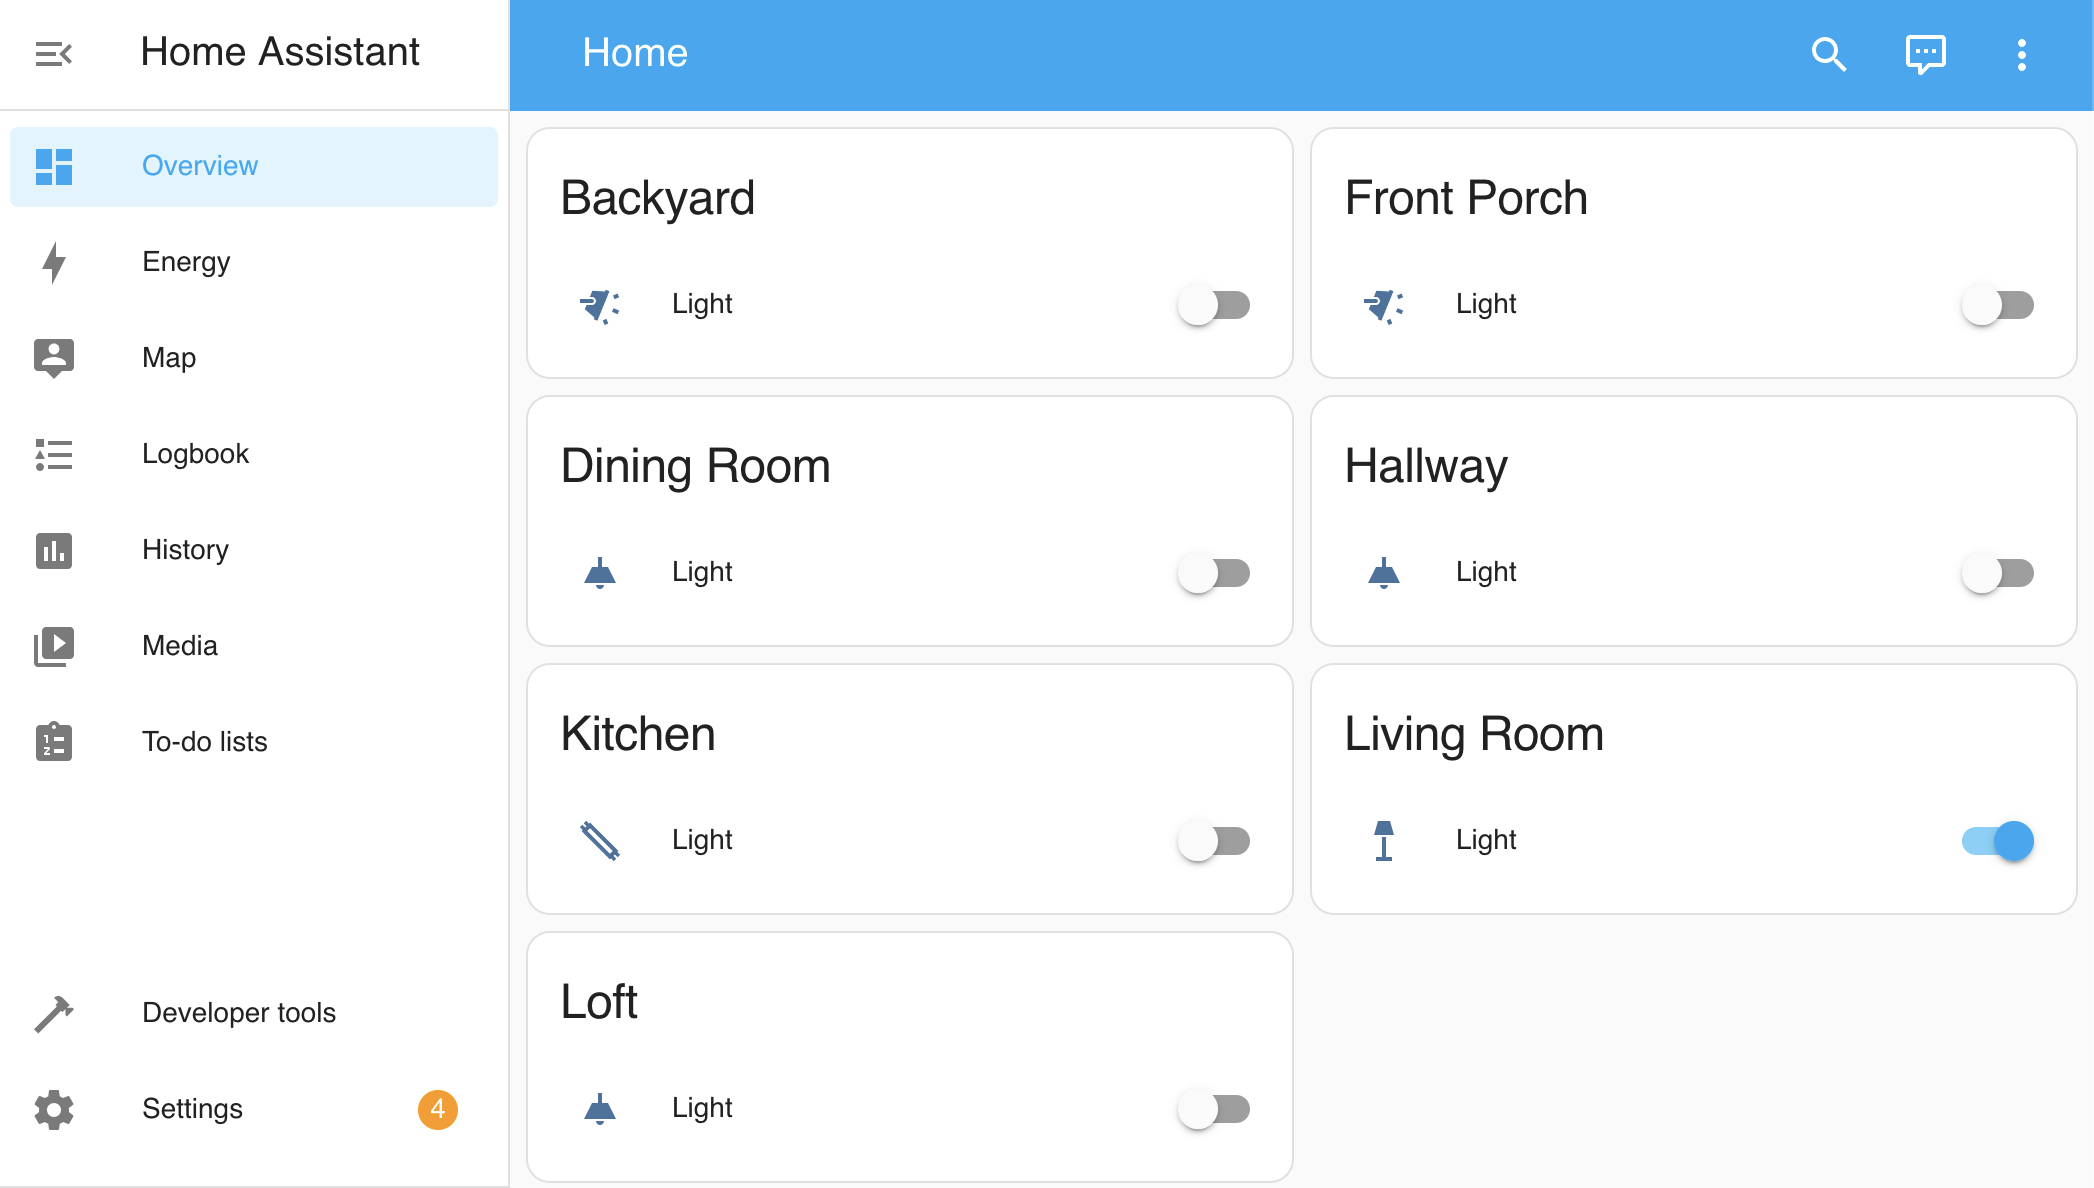Open the Energy dashboard from the sidebar

tap(186, 261)
